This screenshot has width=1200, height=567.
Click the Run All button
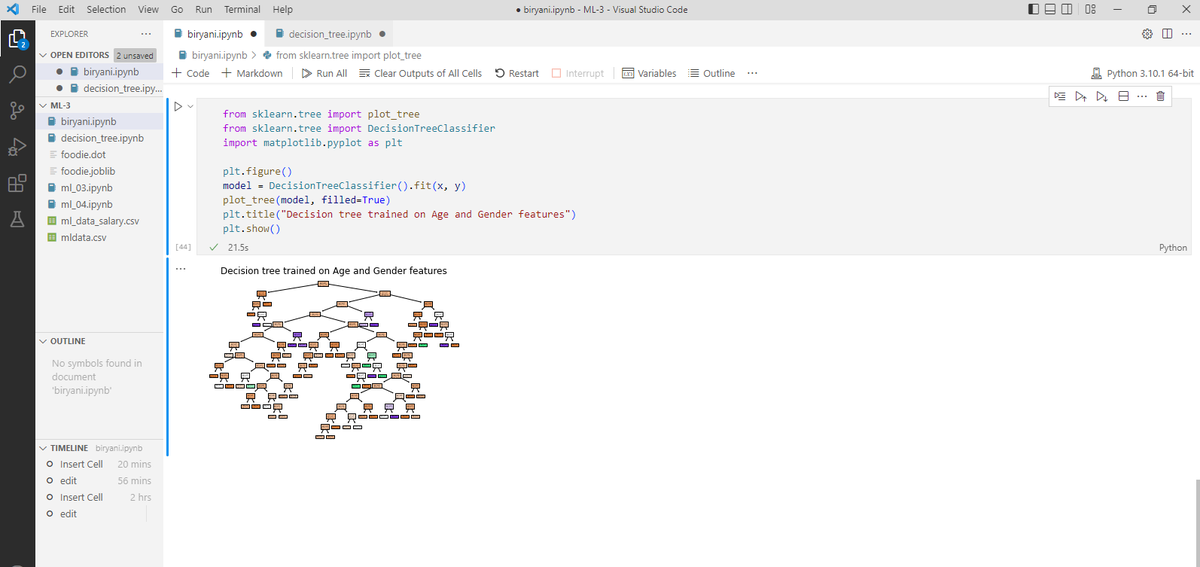(324, 73)
